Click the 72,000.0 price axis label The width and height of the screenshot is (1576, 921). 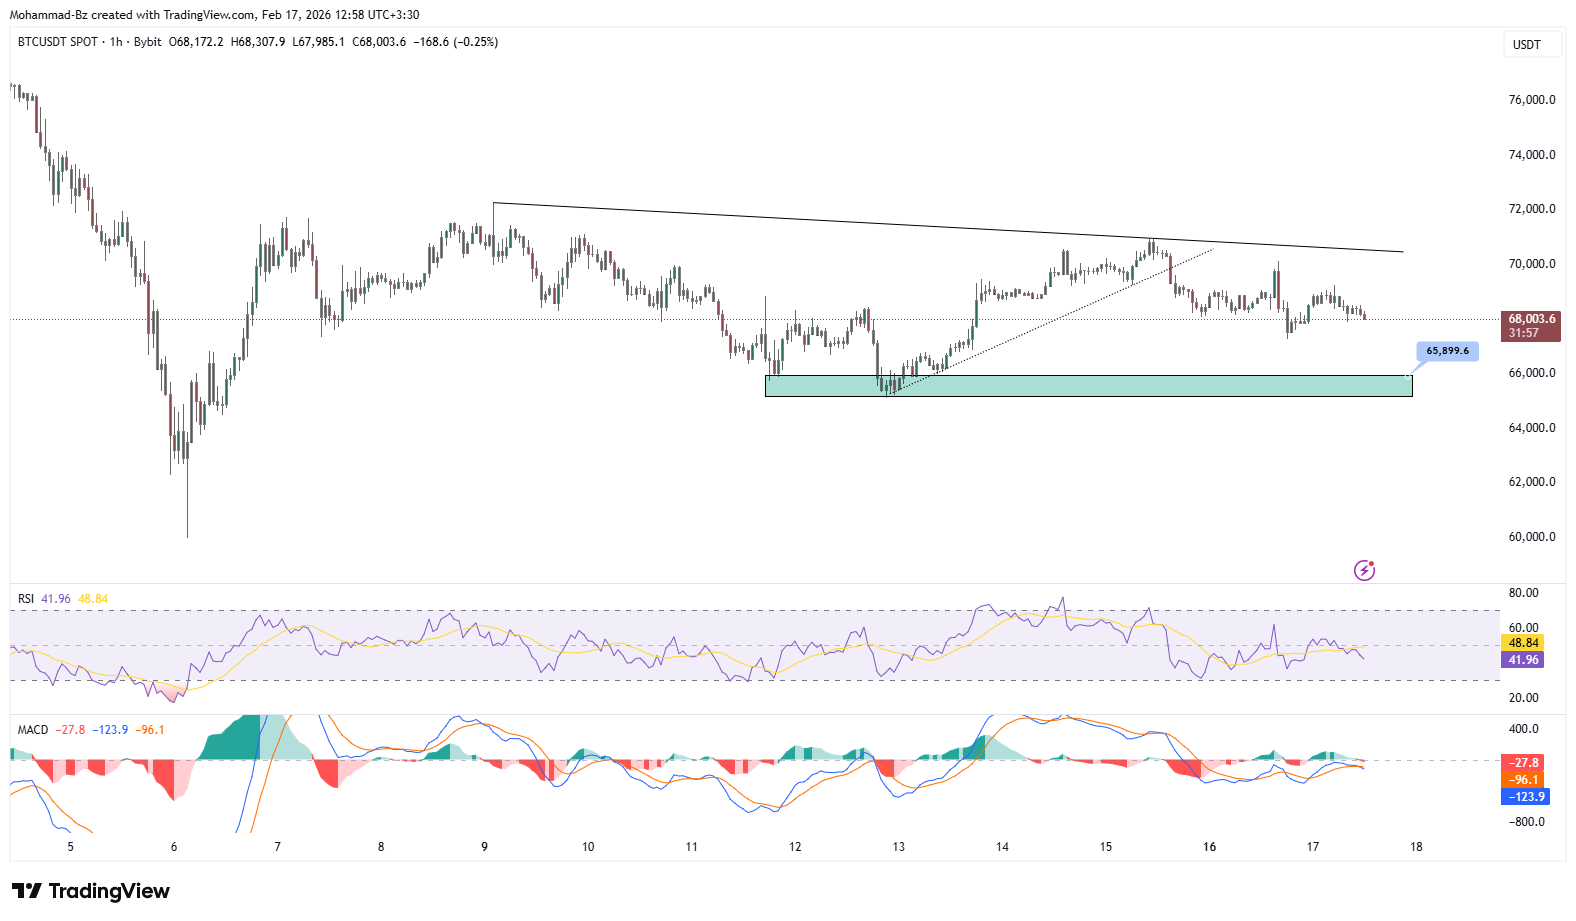1531,209
